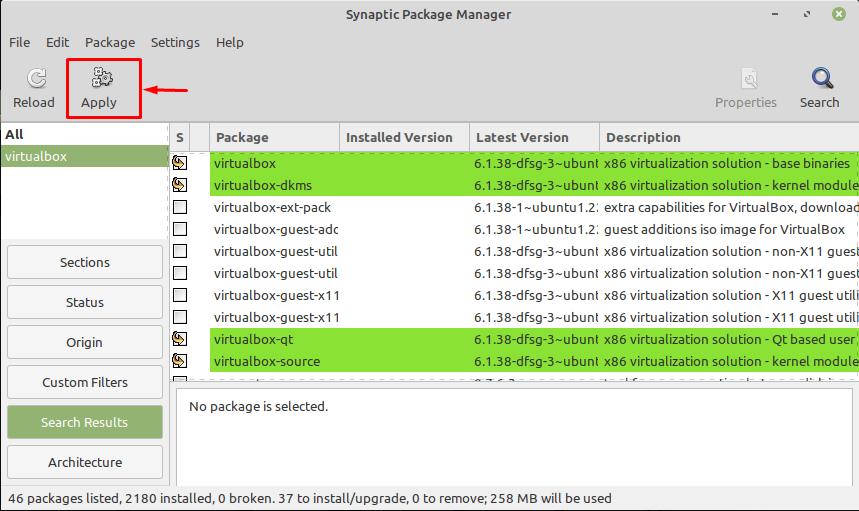Click the Apply gears icon
Image resolution: width=859 pixels, height=511 pixels.
pos(102,77)
